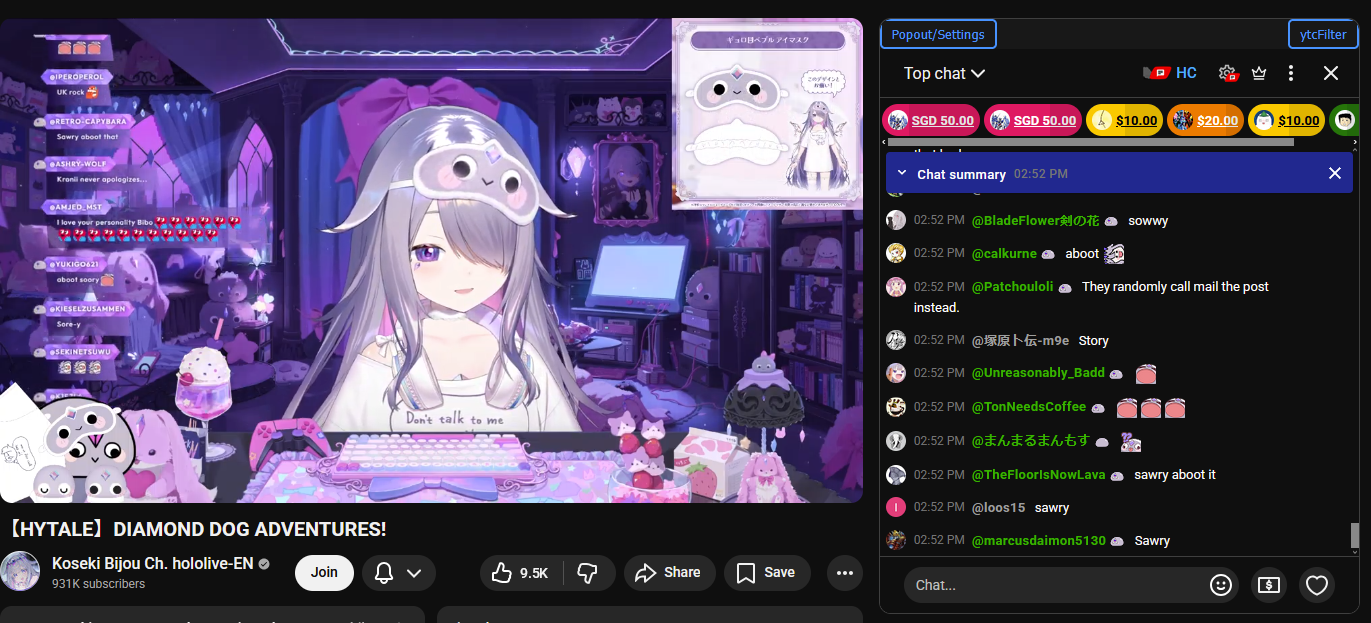Click @calkurne's member badge icon

click(x=1048, y=254)
